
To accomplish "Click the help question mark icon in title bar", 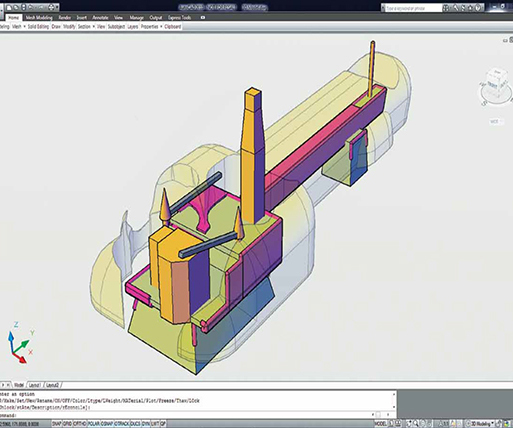I will point(479,8).
